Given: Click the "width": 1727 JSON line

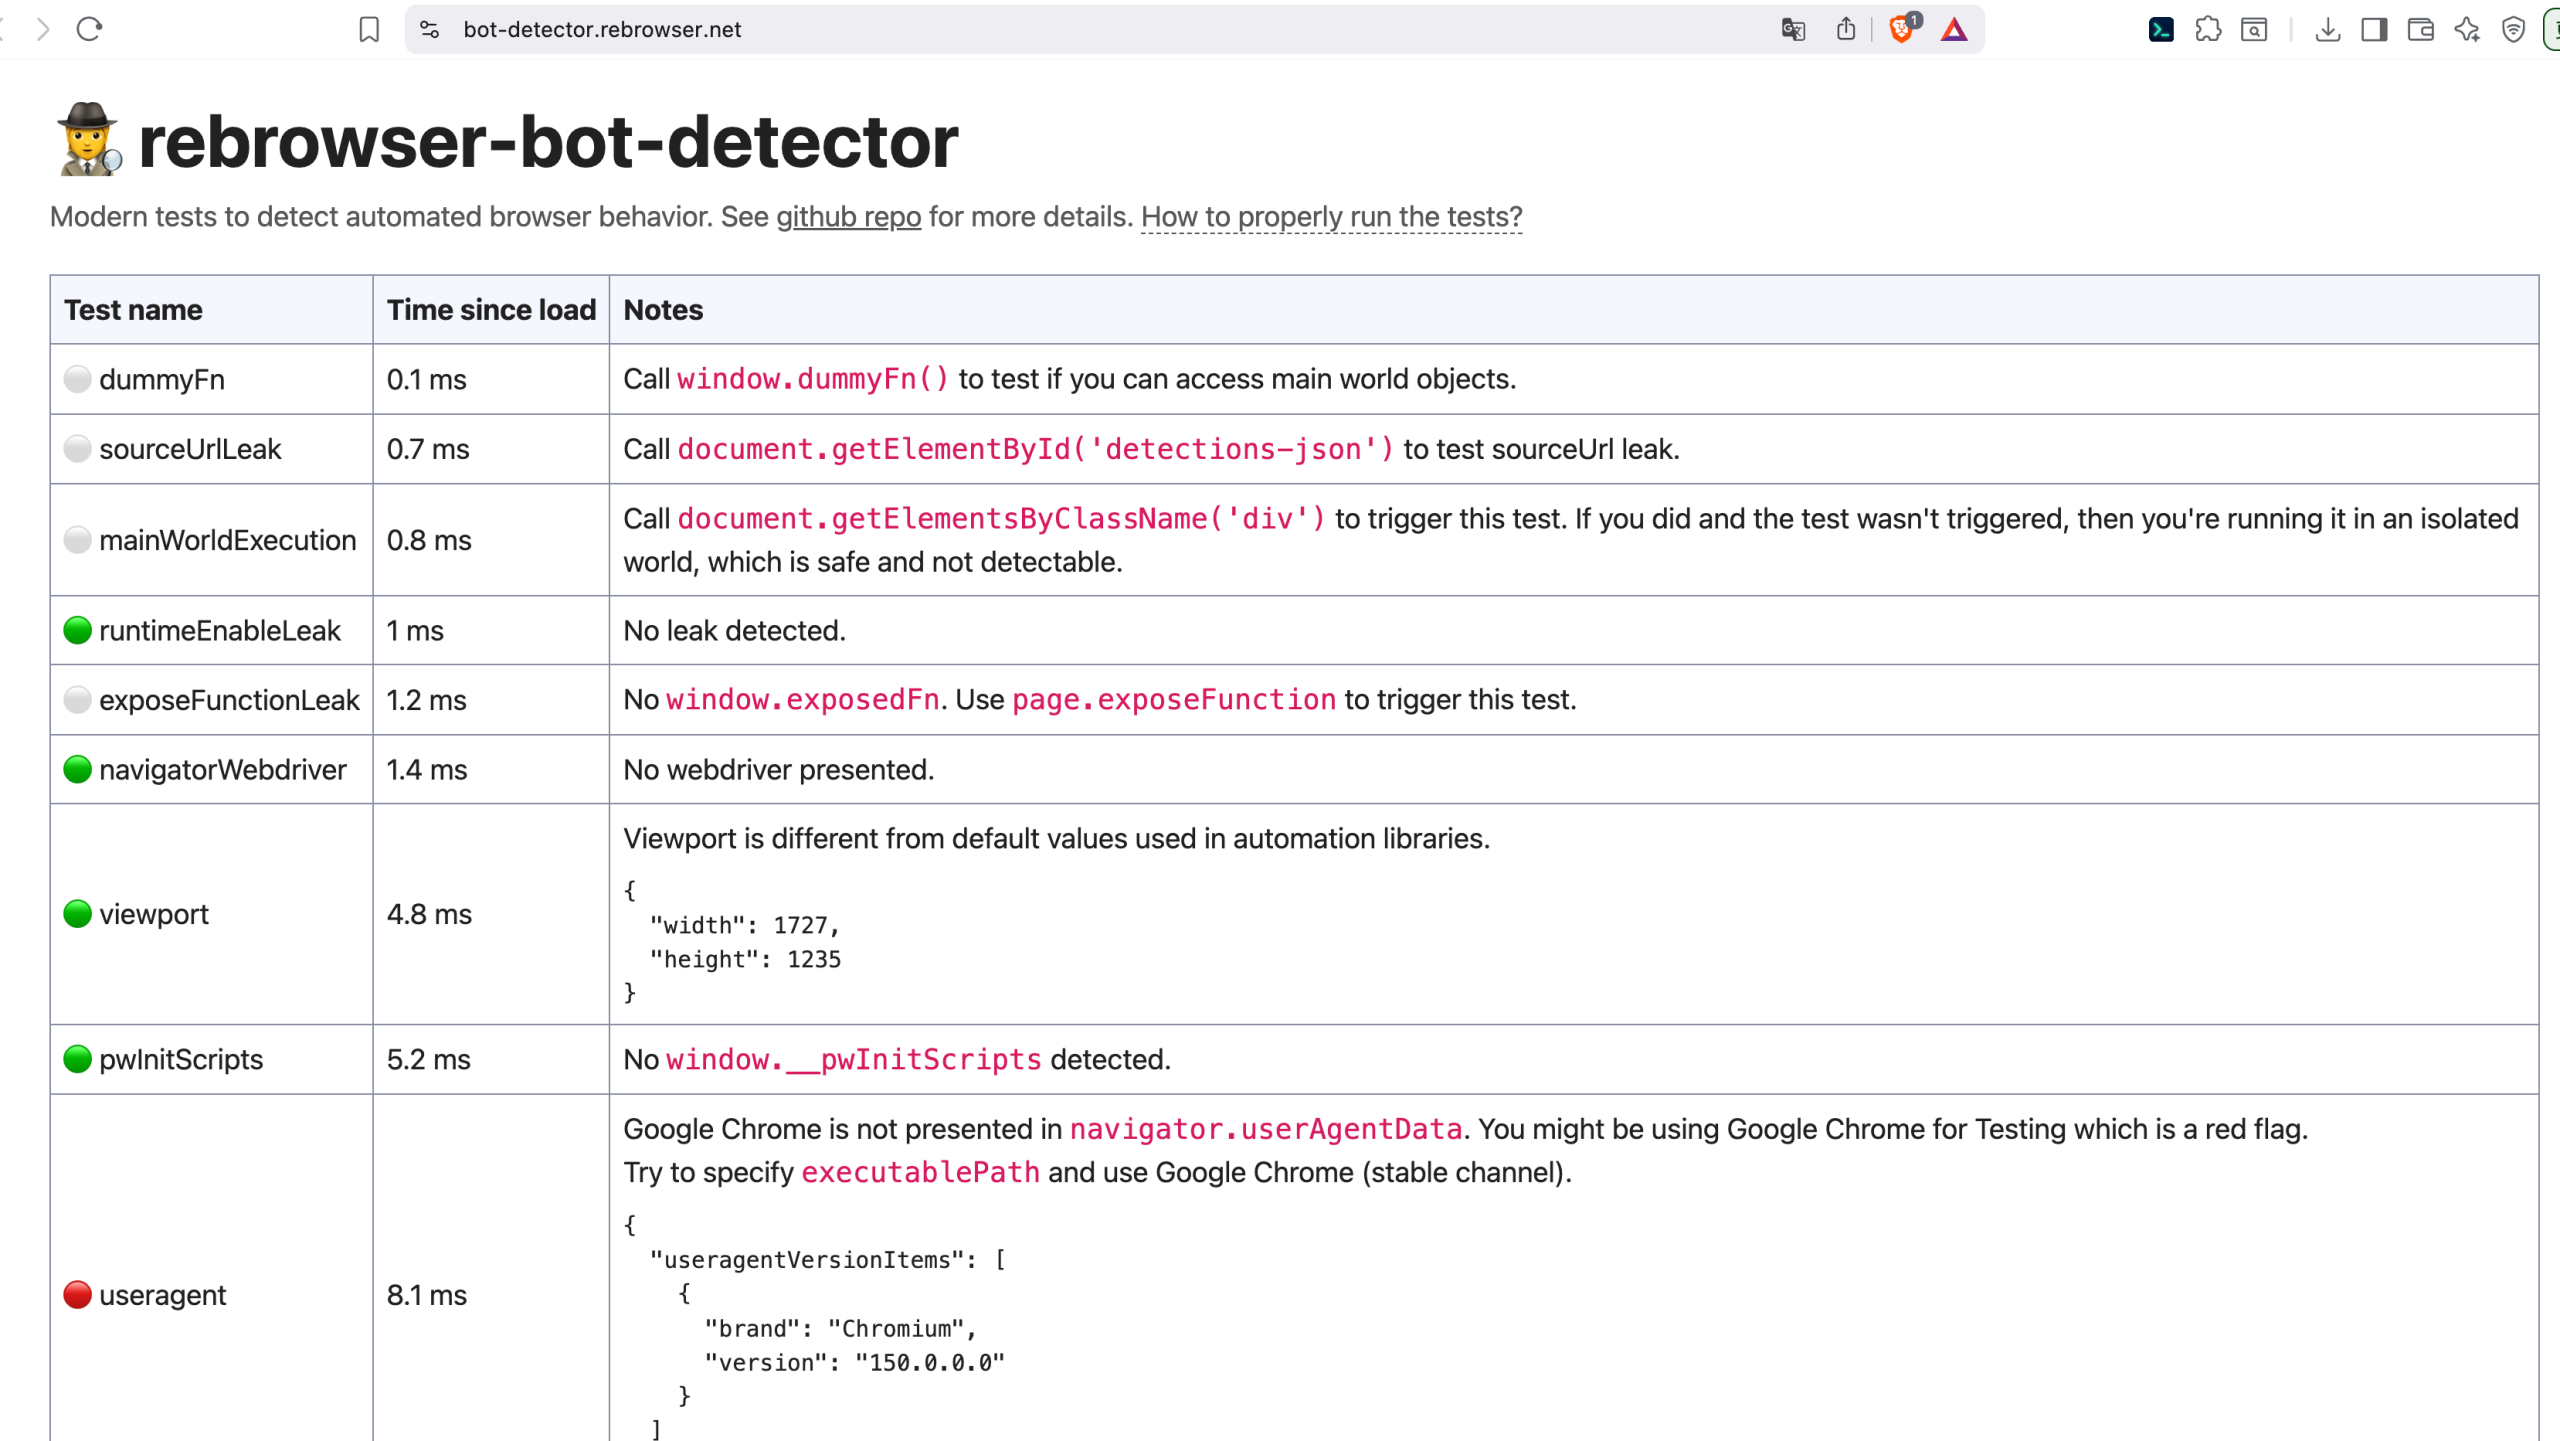Looking at the screenshot, I should point(744,926).
